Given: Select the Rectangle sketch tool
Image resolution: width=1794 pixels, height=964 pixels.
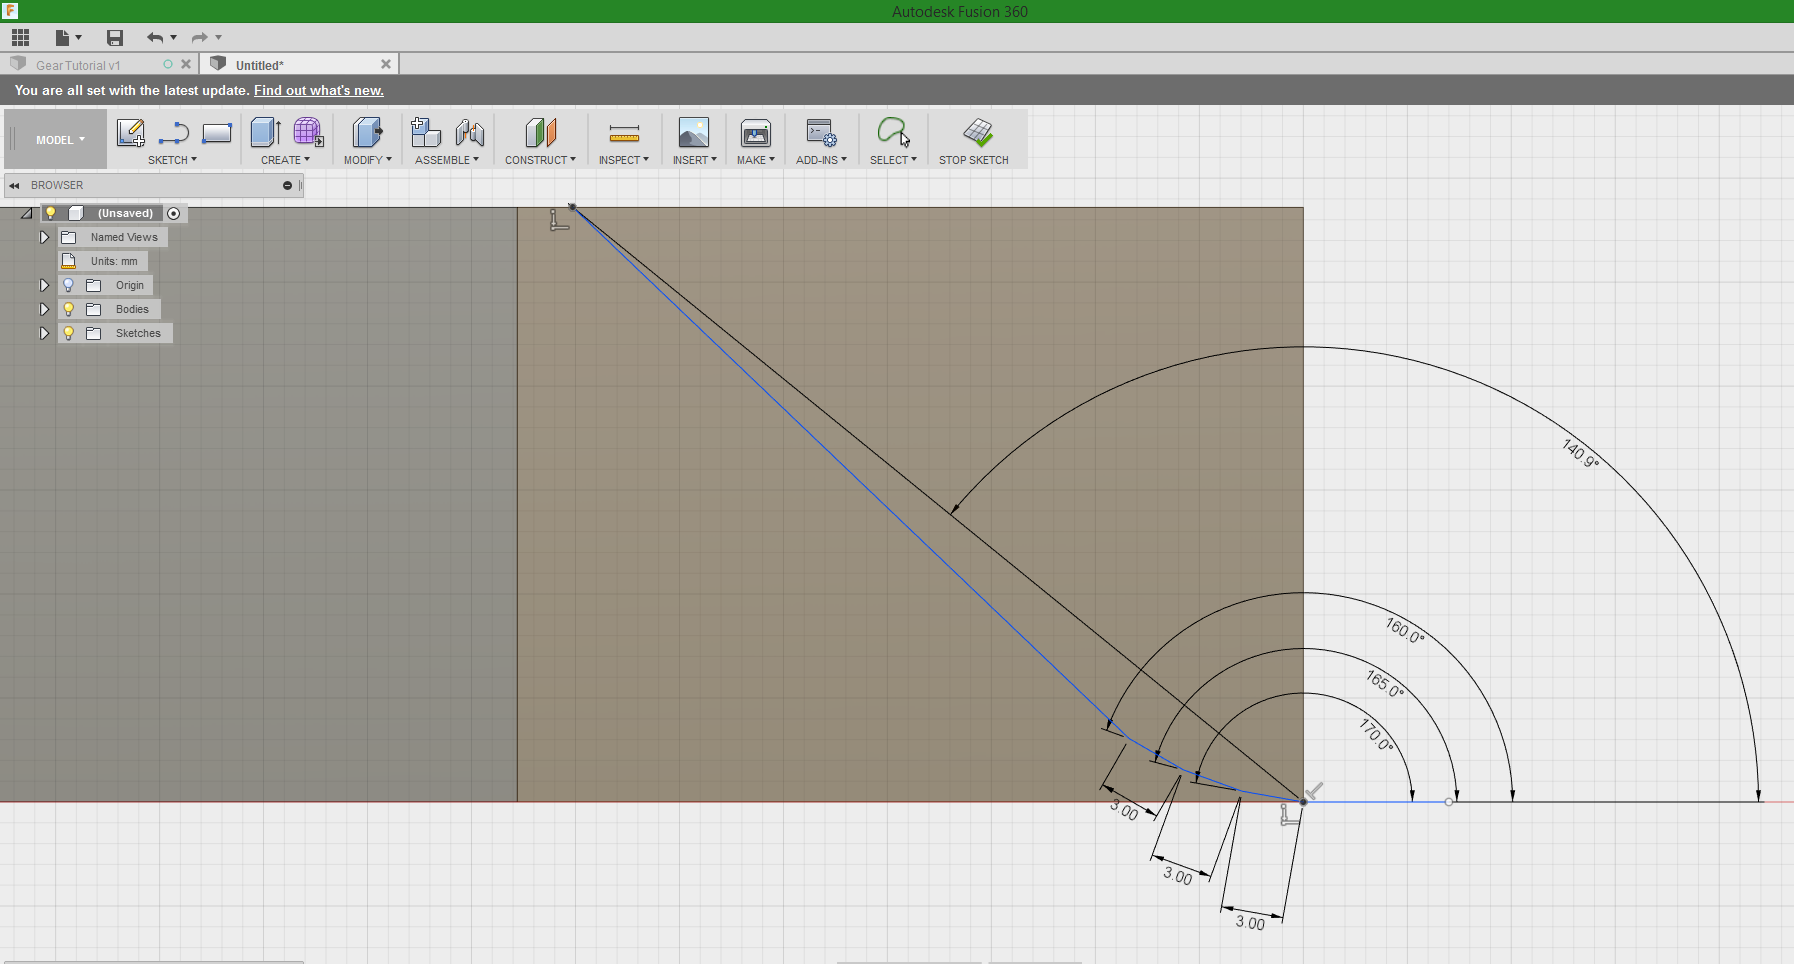Looking at the screenshot, I should [x=217, y=133].
